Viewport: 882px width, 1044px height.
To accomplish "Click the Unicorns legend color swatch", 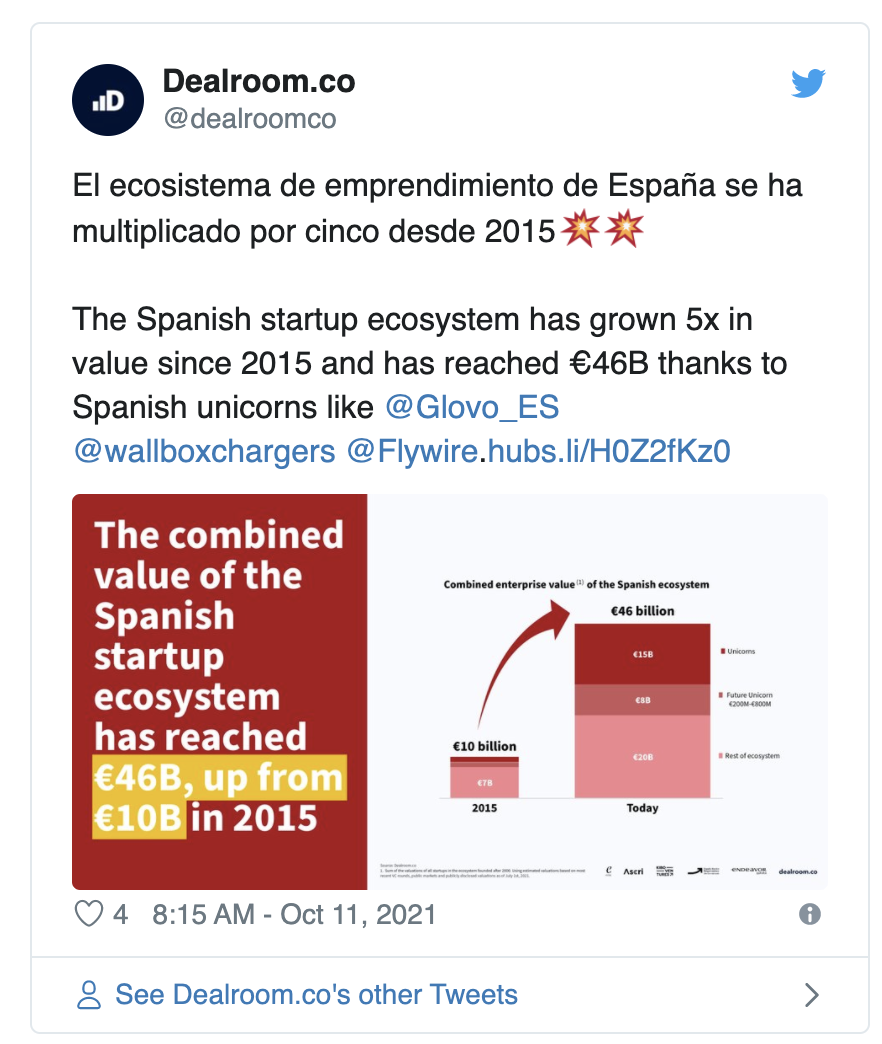I will [723, 651].
